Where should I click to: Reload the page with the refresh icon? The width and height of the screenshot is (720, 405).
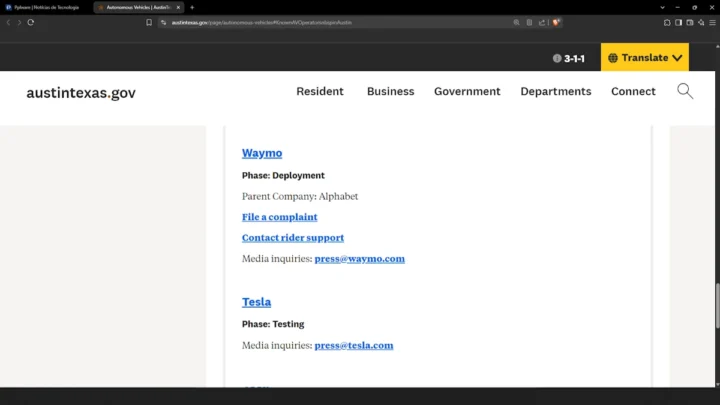pos(31,22)
